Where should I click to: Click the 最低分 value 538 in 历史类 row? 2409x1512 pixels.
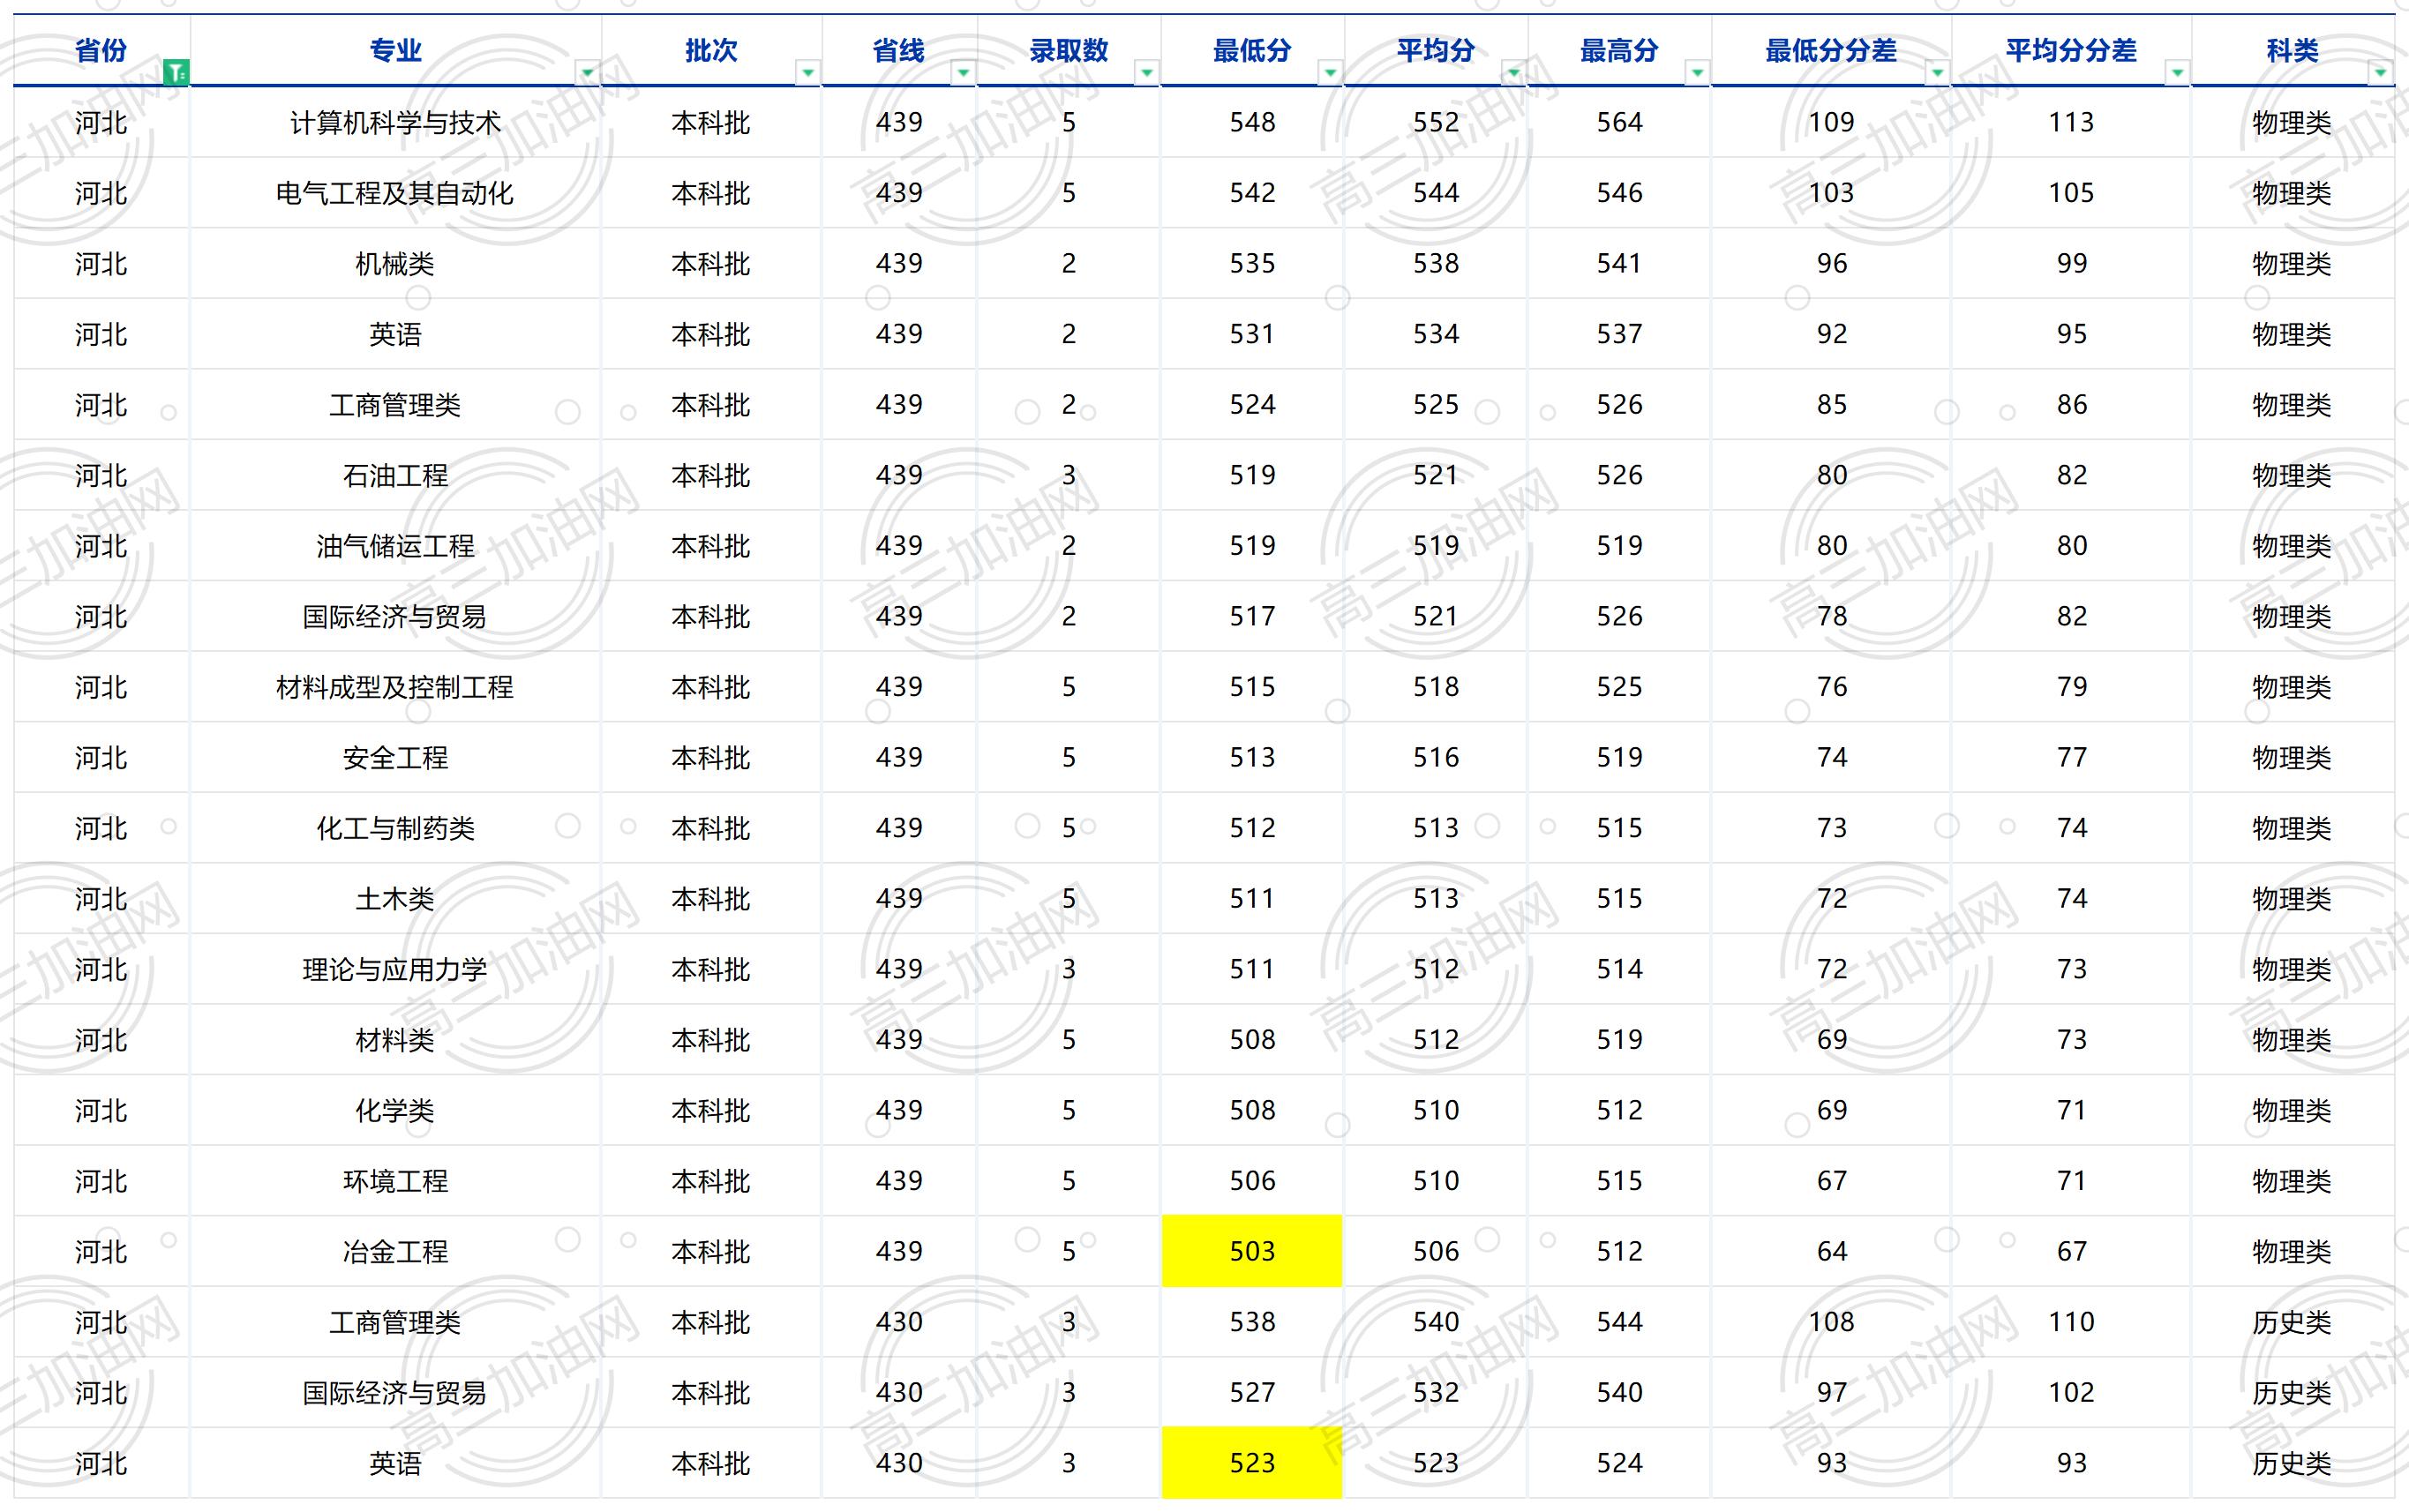[x=1252, y=1322]
